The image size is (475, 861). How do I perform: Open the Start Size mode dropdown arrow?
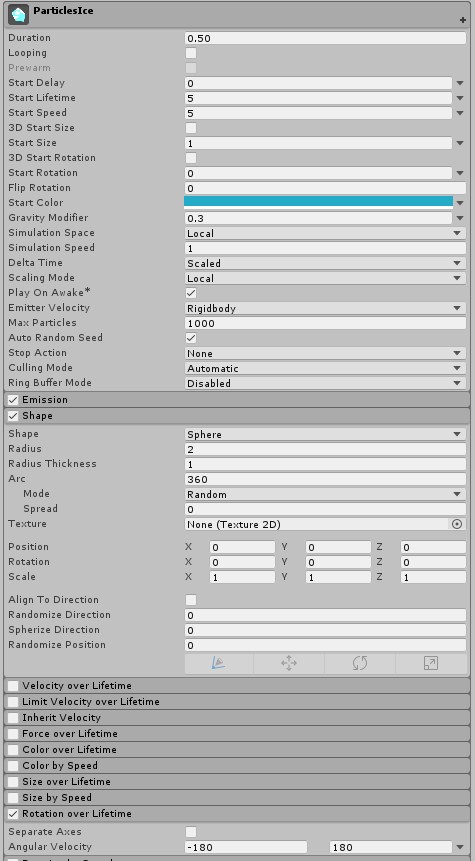tap(460, 143)
